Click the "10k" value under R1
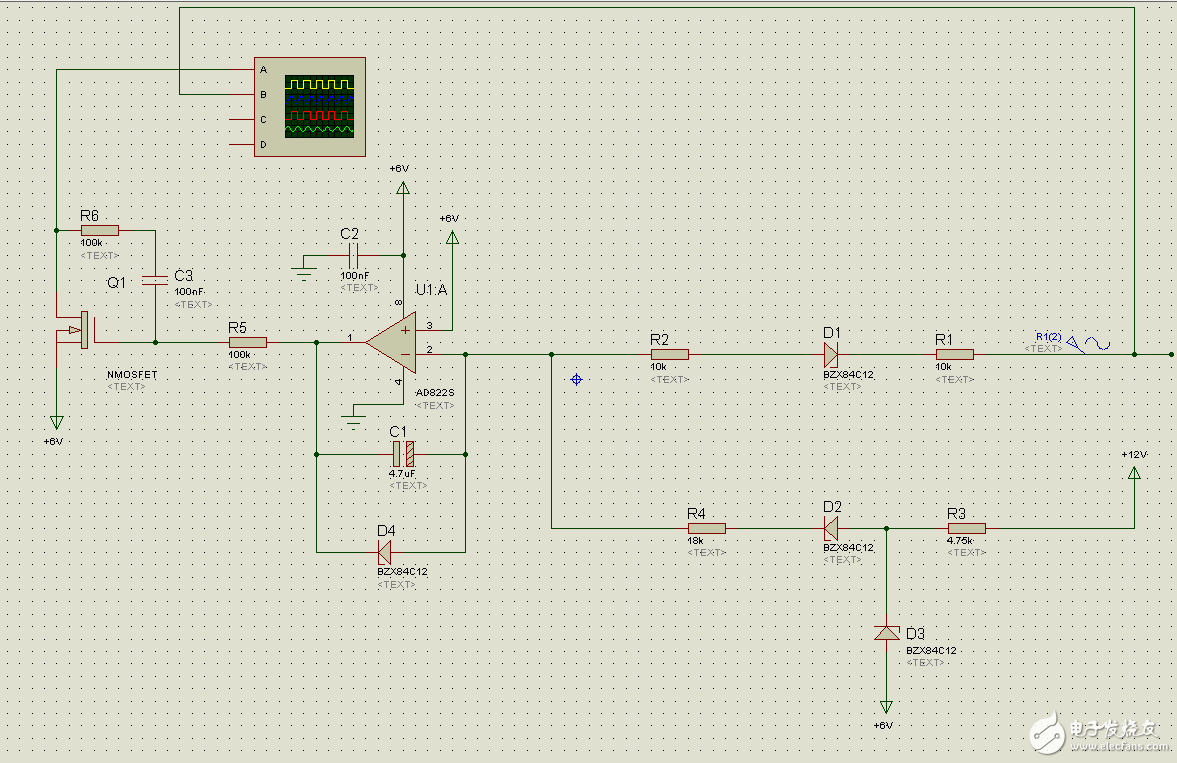This screenshot has height=763, width=1177. [x=944, y=366]
